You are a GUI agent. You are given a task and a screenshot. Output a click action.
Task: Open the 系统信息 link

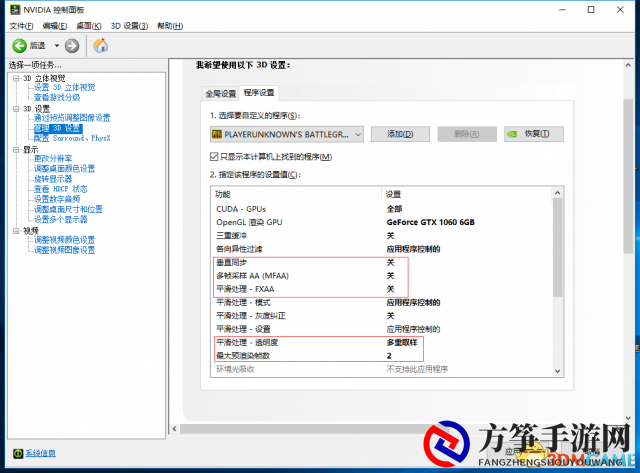click(40, 453)
